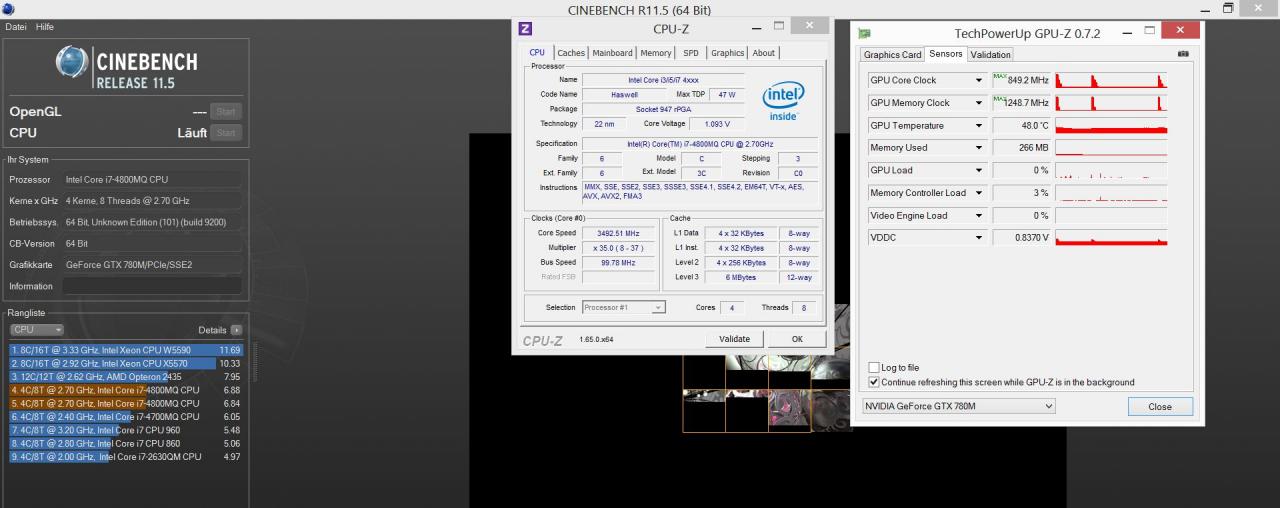Click the Prozessor field in Cinebench
1280x508 pixels.
point(151,180)
